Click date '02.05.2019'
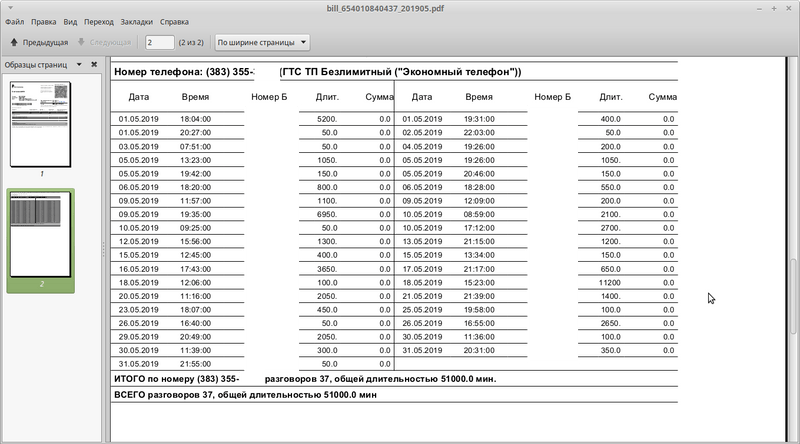800x444 pixels. pos(422,133)
